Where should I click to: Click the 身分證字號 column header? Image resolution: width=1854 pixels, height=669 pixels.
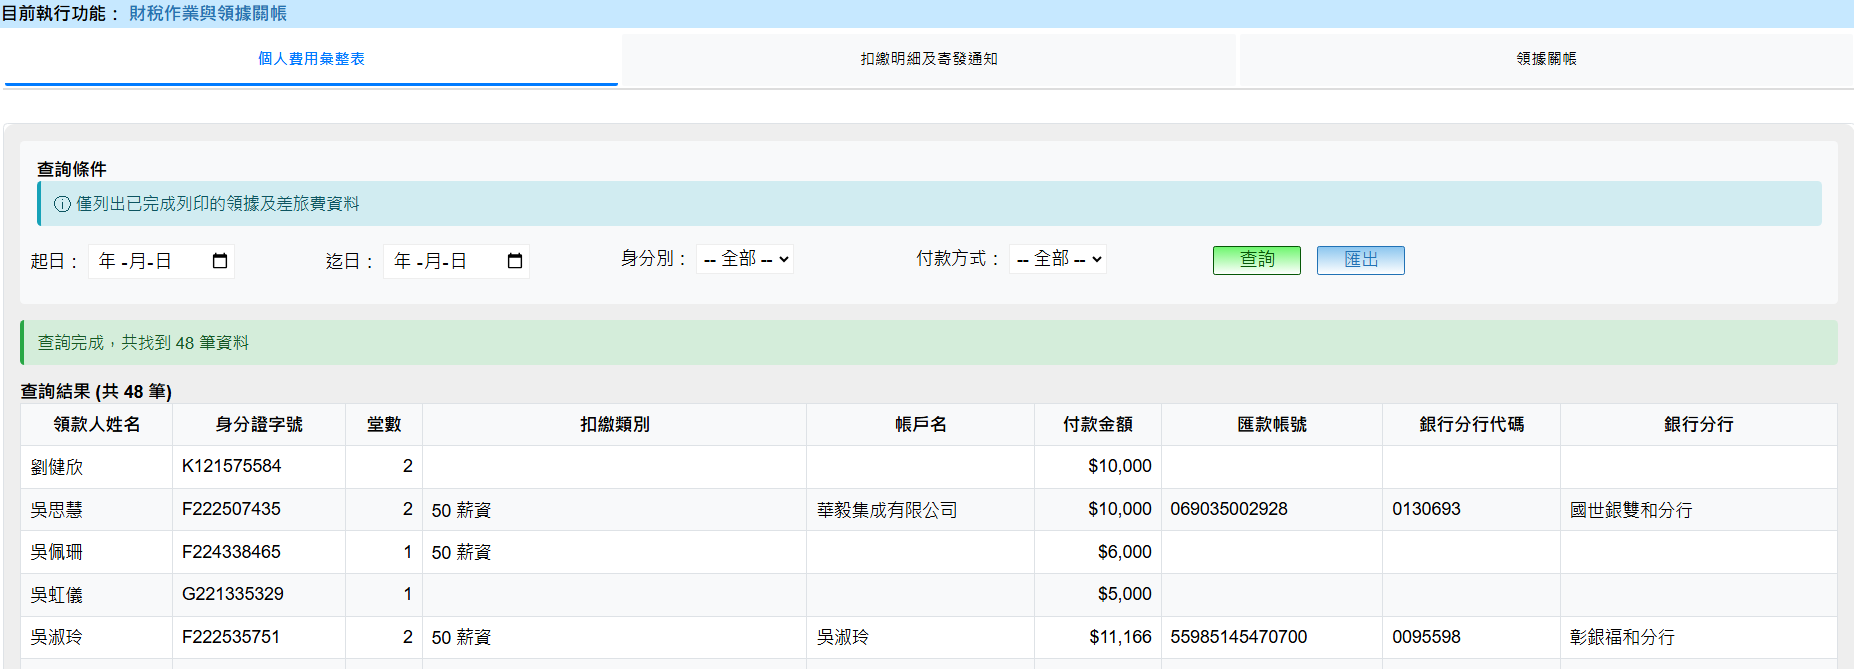[259, 425]
